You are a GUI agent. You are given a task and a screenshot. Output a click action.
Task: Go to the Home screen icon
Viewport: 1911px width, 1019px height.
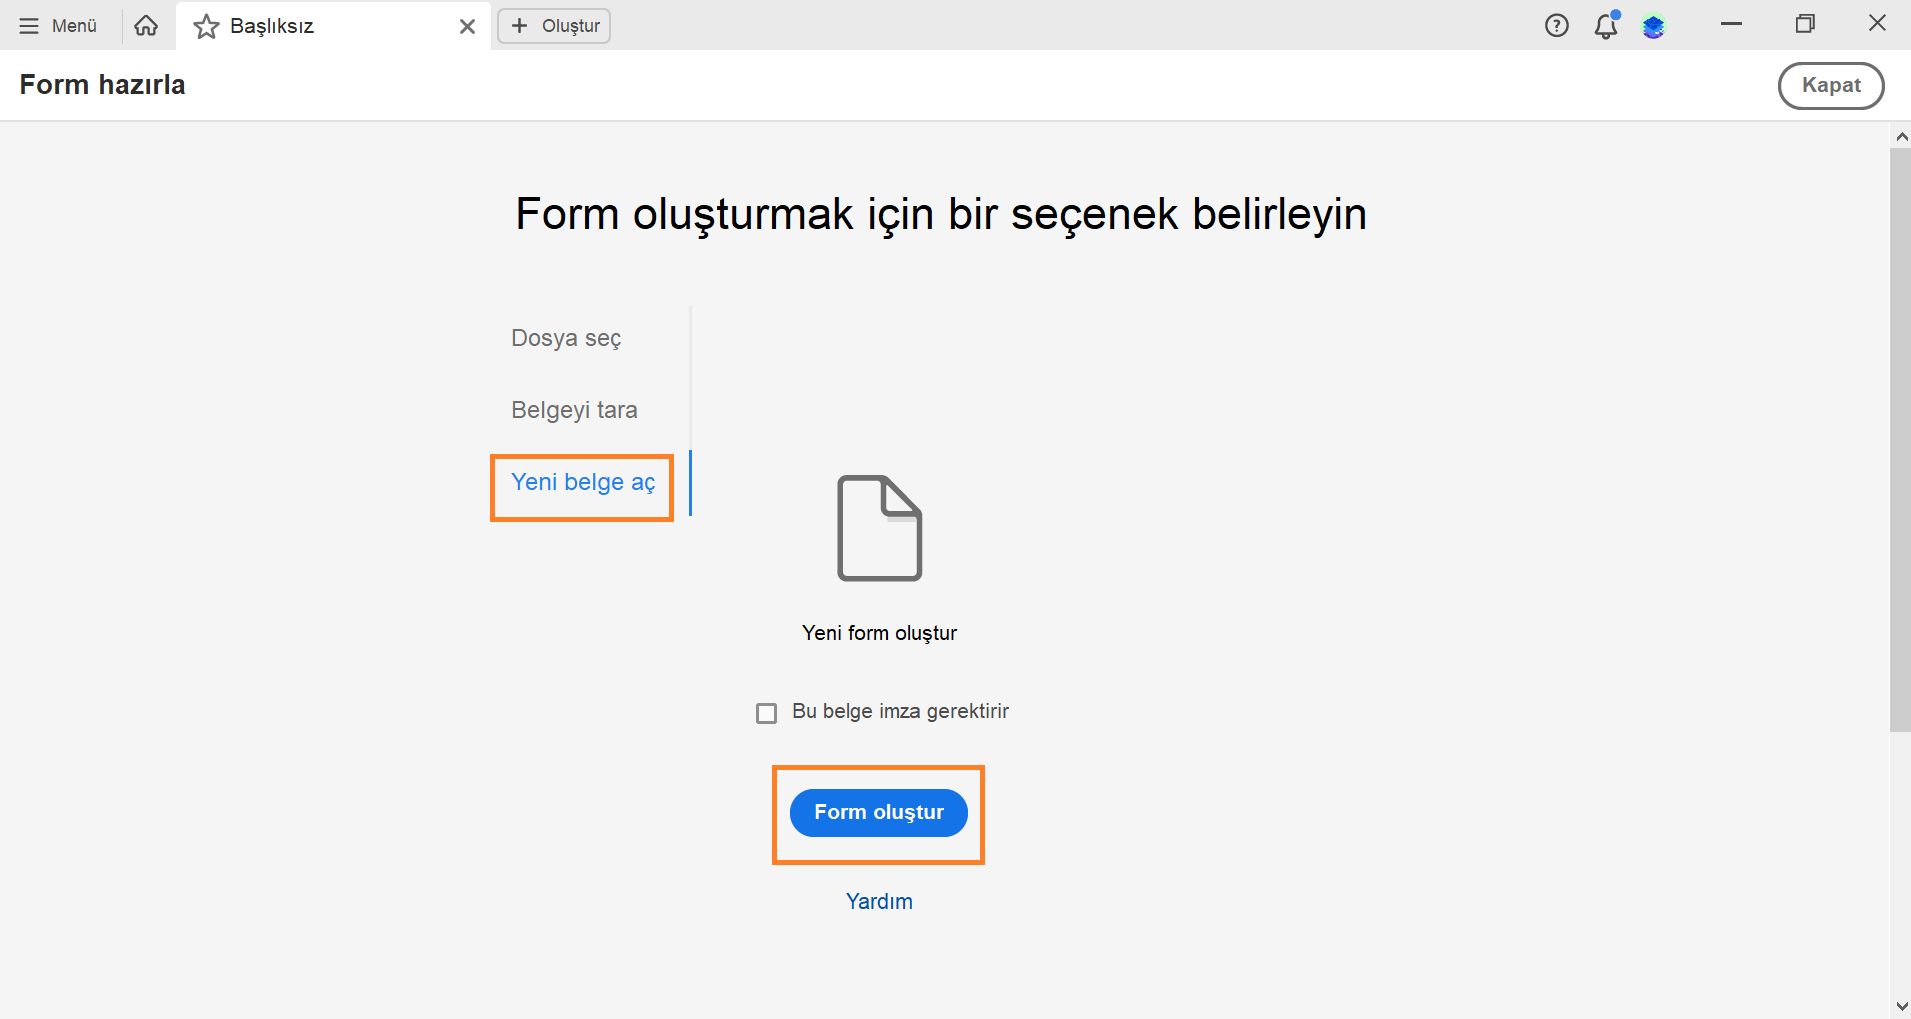pyautogui.click(x=146, y=25)
